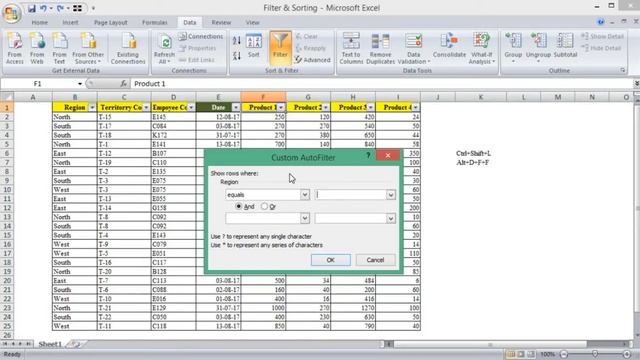Screen dimensions: 640x360
Task: Switch to the Home ribbon tab
Action: click(x=40, y=22)
